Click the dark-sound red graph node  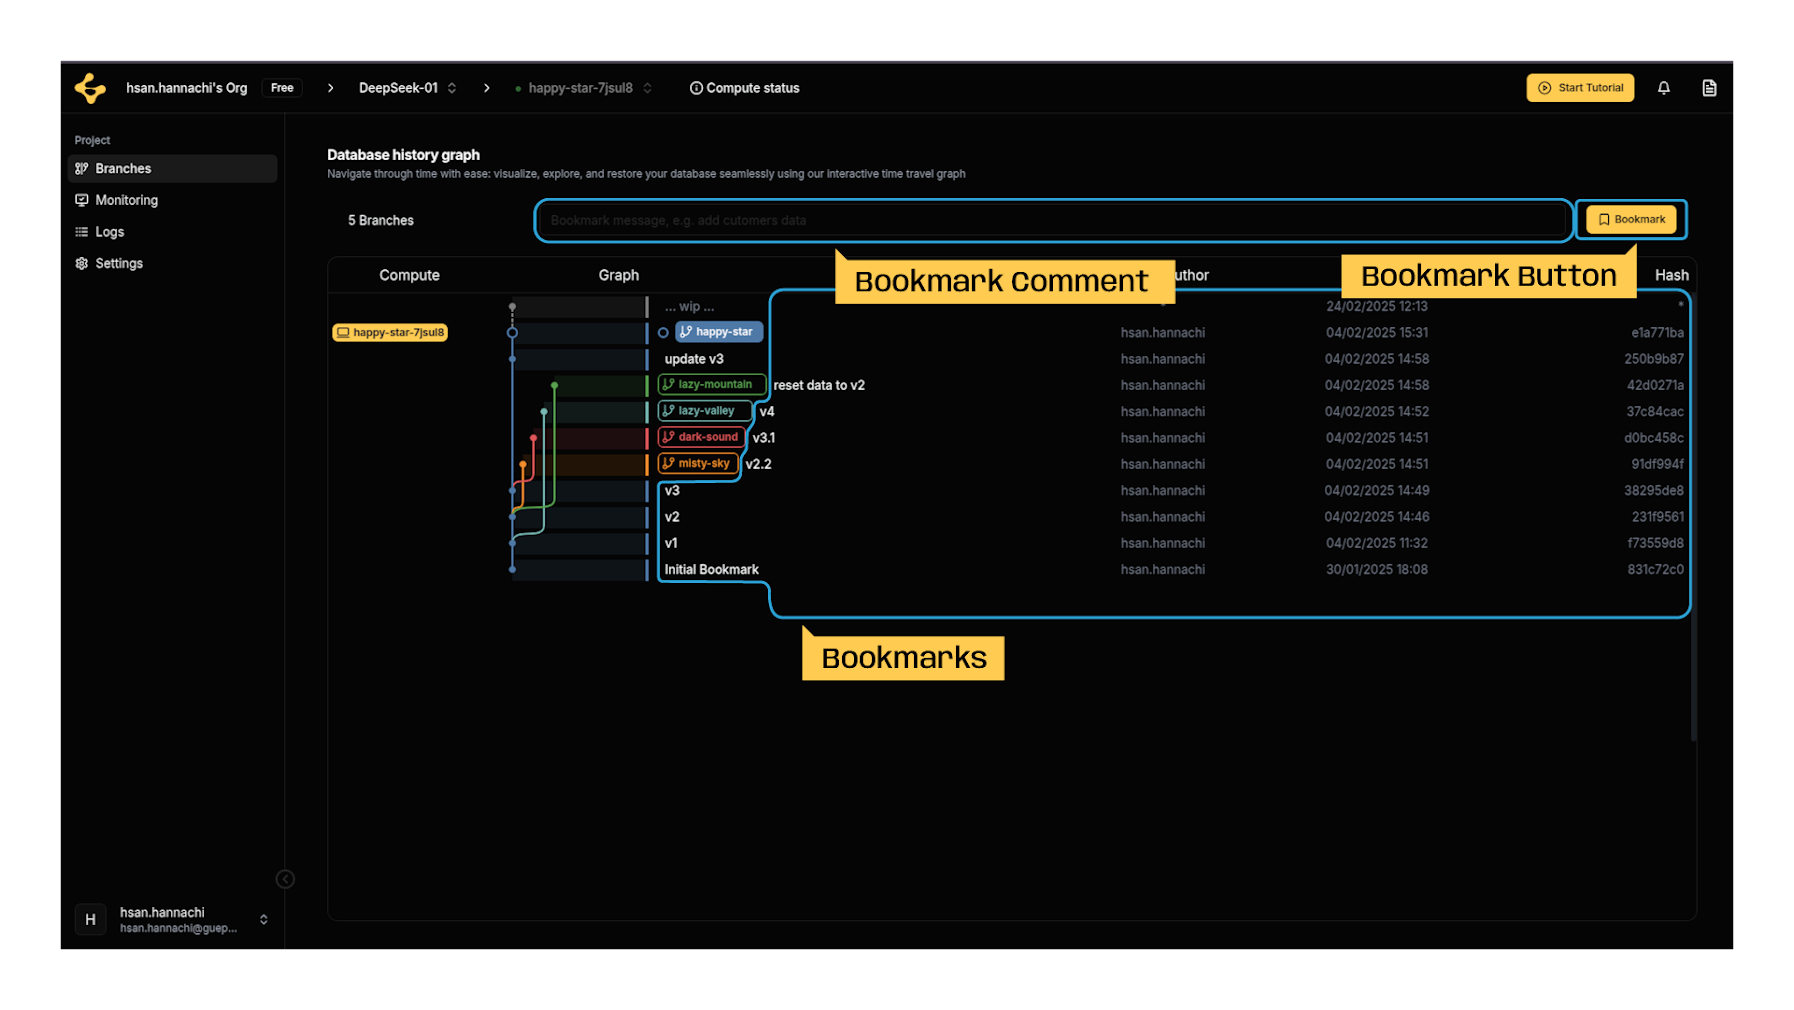(x=533, y=438)
